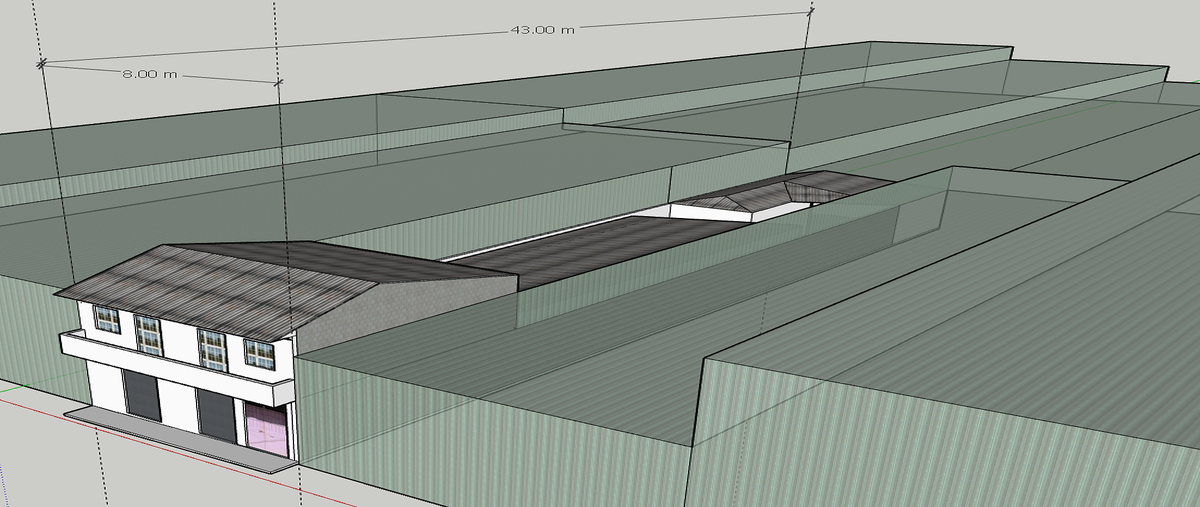Image resolution: width=1200 pixels, height=507 pixels.
Task: Select the green wall left of house
Action: 30,330
